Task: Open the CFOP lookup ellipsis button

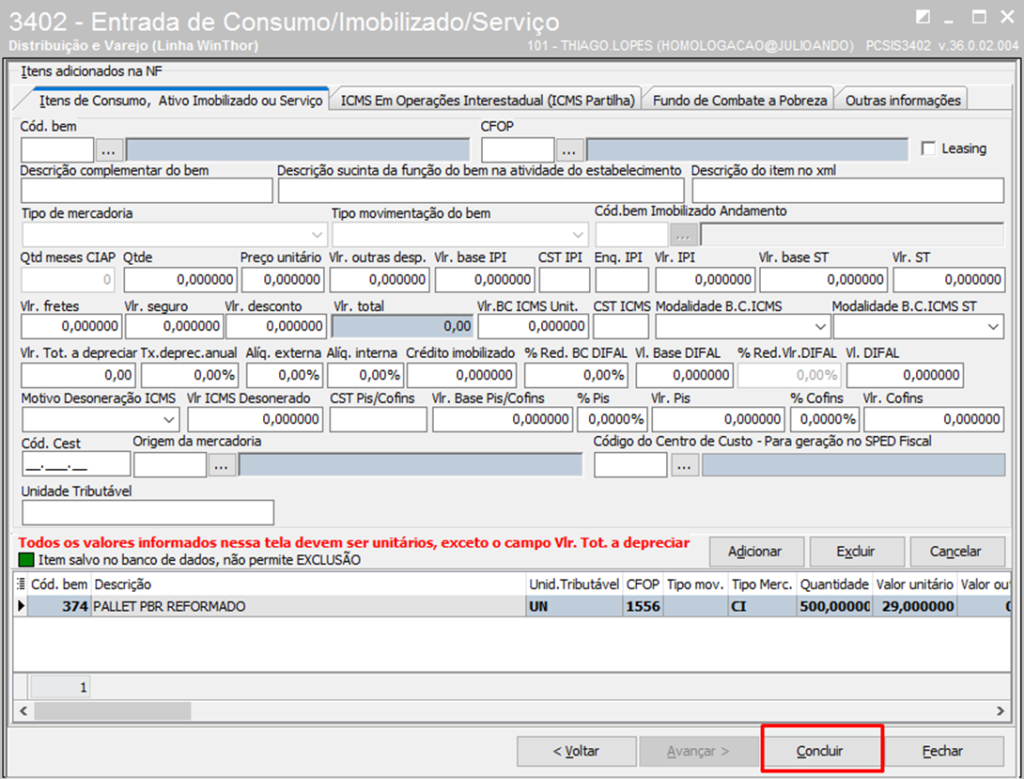Action: click(570, 150)
